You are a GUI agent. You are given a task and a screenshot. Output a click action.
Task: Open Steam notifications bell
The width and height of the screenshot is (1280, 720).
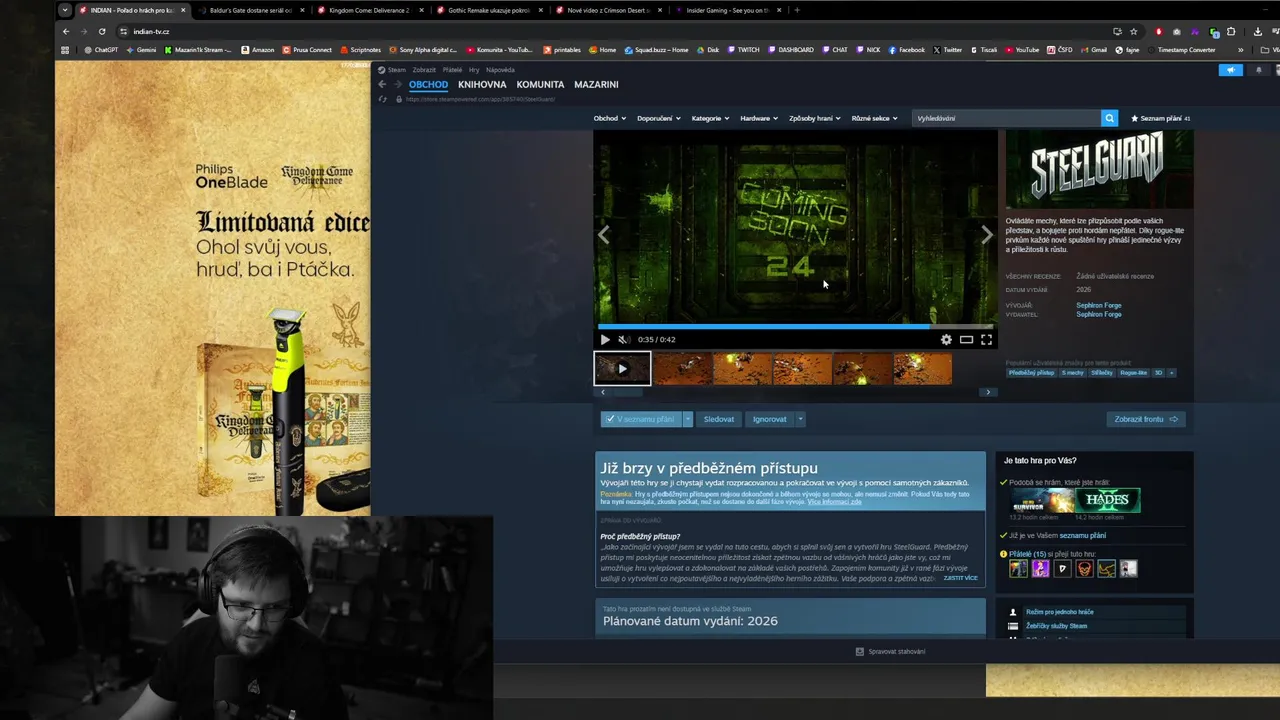1259,70
